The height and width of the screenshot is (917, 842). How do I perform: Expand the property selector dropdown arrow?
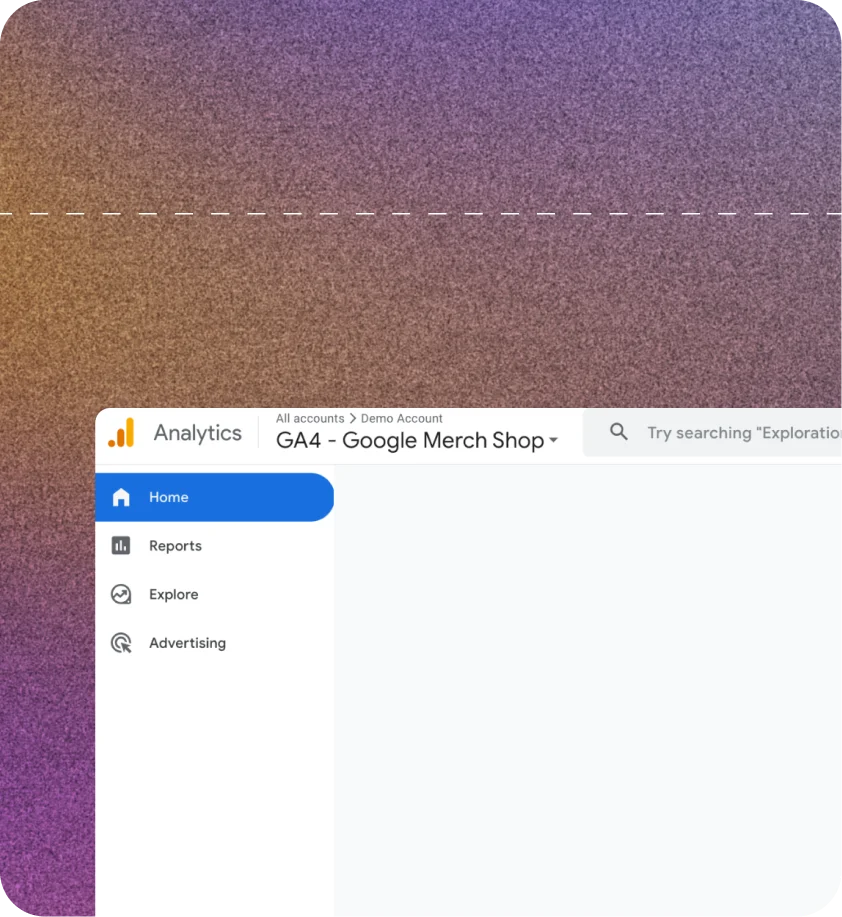(x=554, y=441)
